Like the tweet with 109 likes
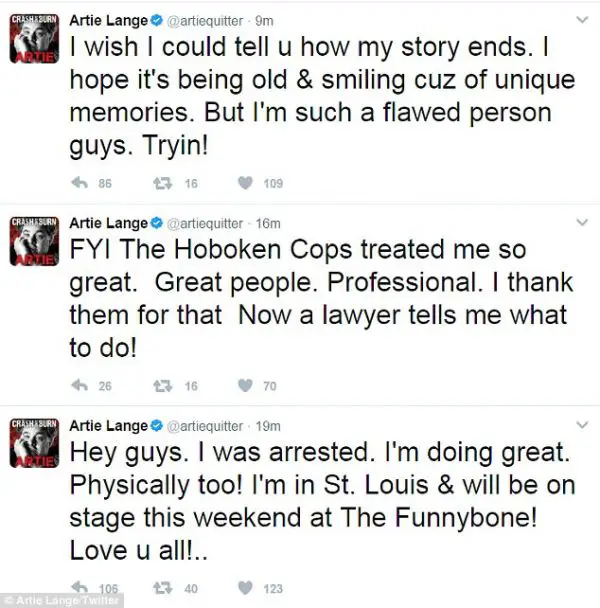The width and height of the screenshot is (600, 608). pos(245,183)
